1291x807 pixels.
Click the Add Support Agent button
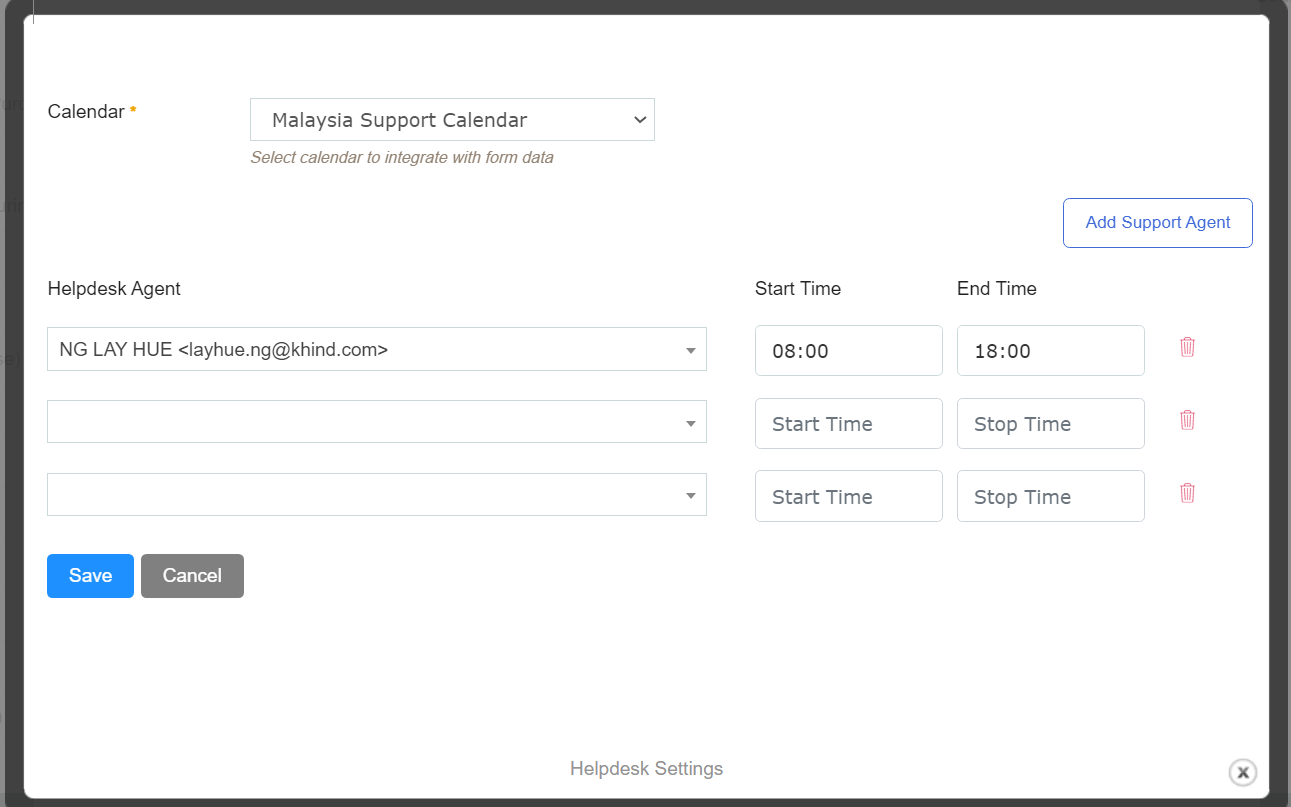[1157, 223]
